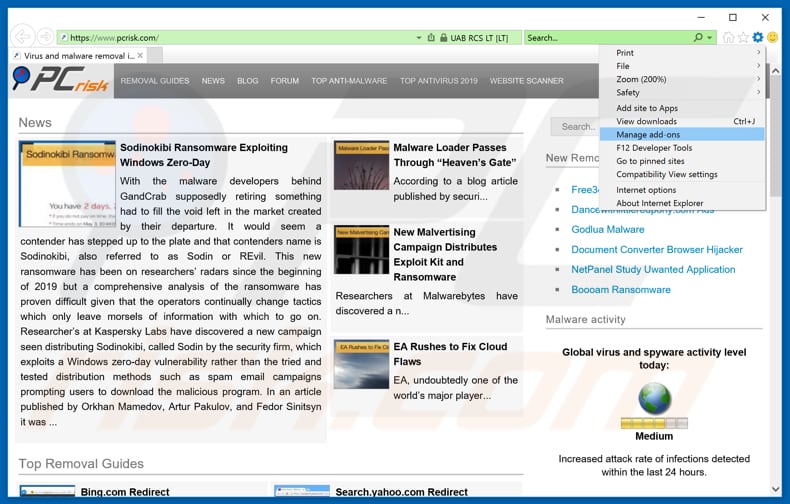Go to BLOG section
Screen dimensions: 790x504
pyautogui.click(x=247, y=81)
